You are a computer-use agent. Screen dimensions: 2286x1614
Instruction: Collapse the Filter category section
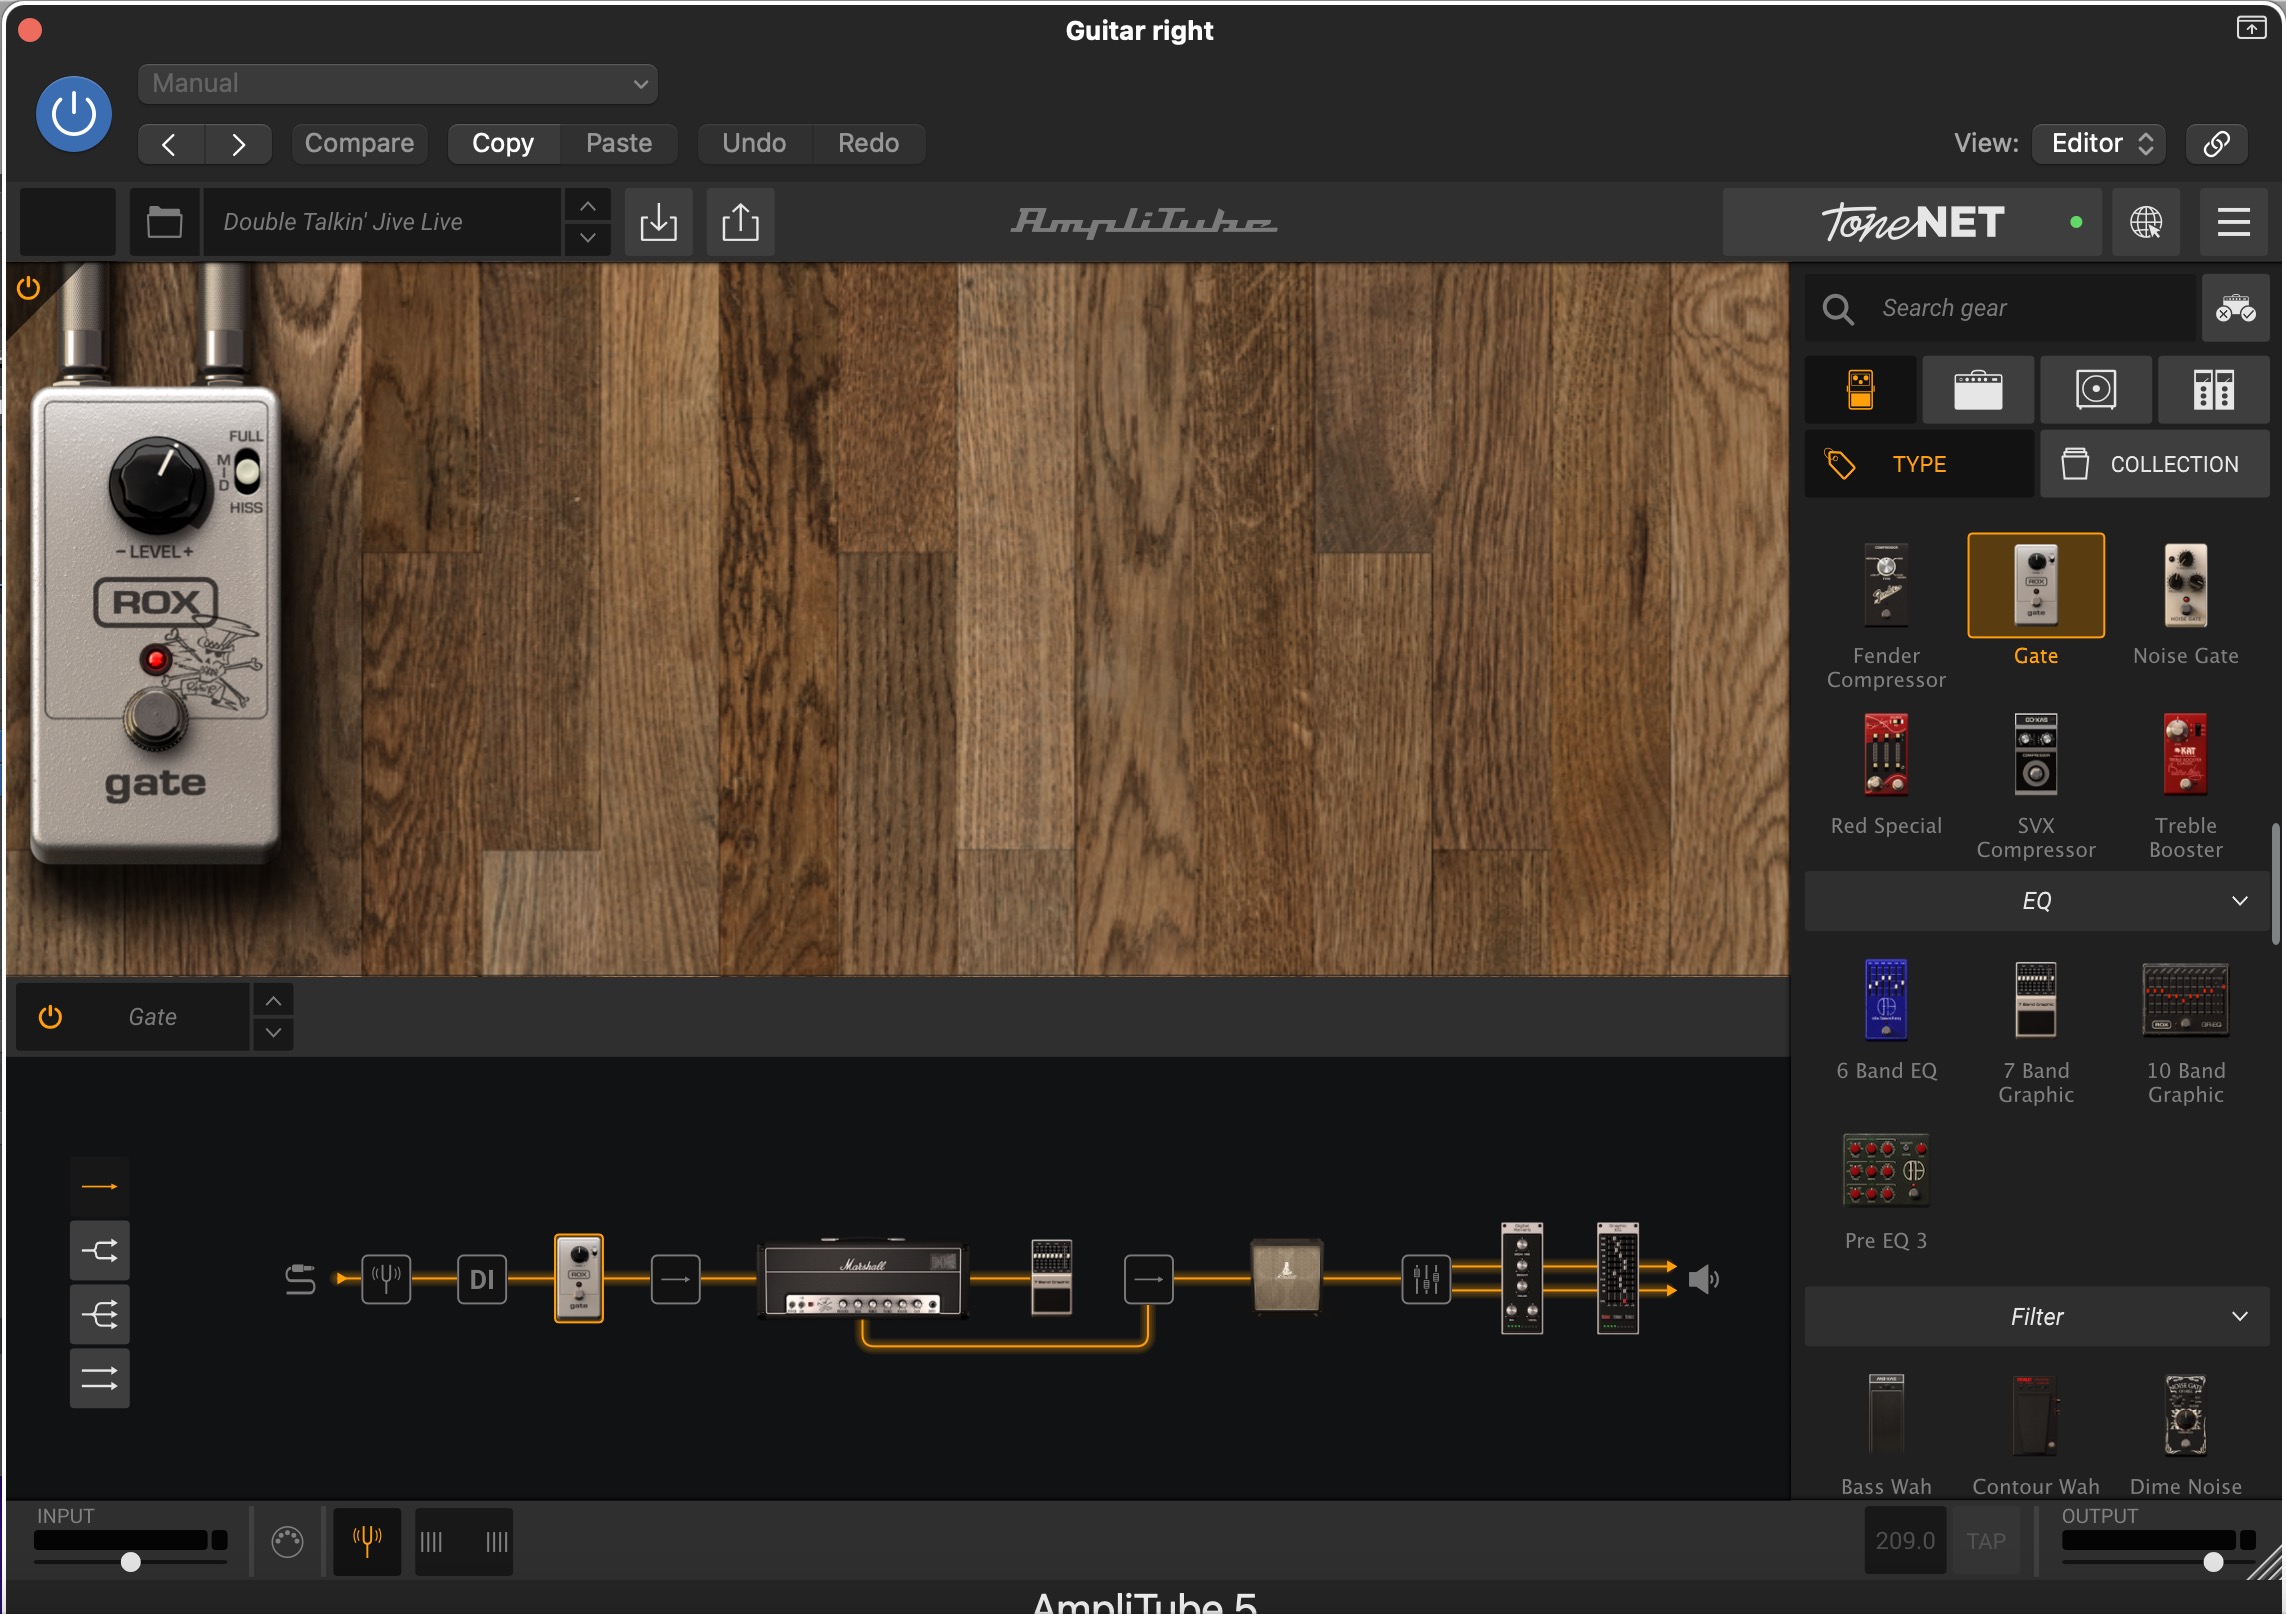tap(2037, 1317)
